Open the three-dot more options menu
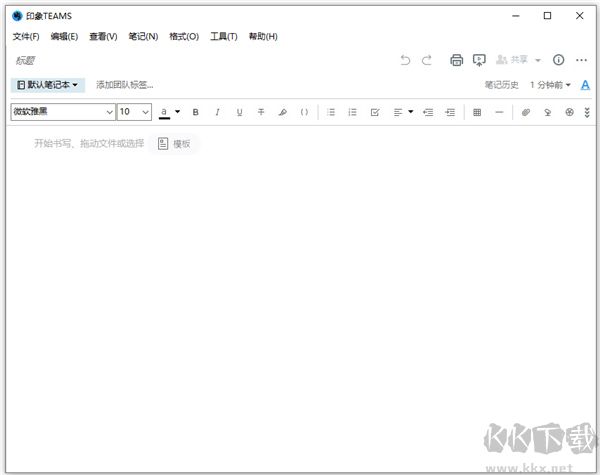The image size is (600, 475). (581, 60)
